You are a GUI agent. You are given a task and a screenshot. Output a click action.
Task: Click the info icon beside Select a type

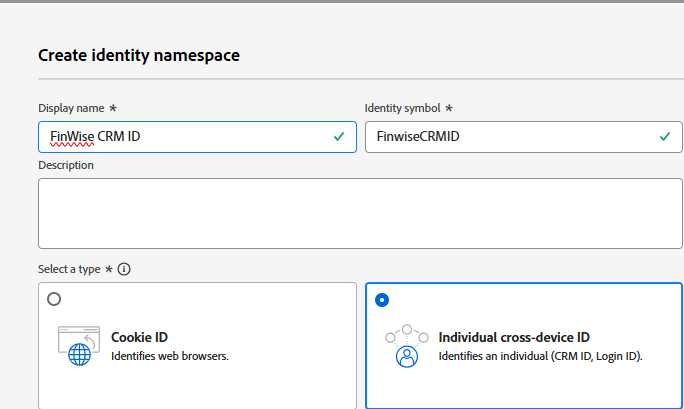coord(124,269)
